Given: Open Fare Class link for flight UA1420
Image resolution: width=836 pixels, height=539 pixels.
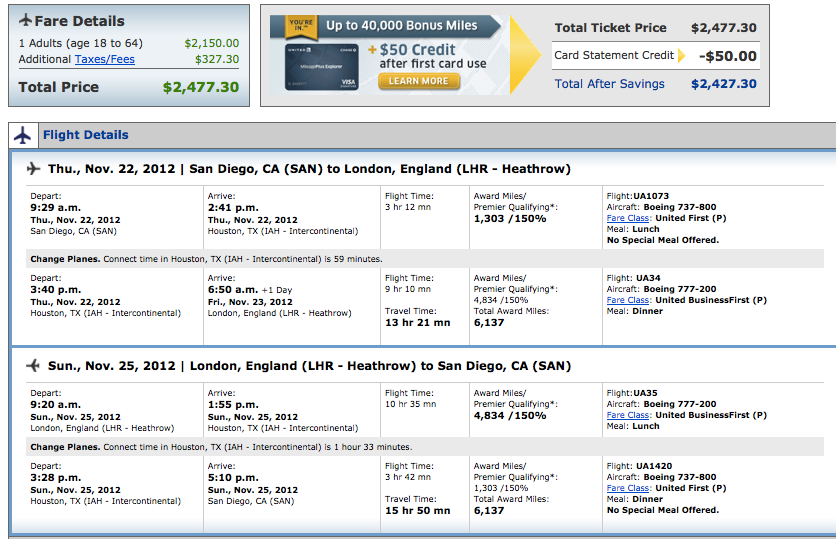Looking at the screenshot, I should click(628, 488).
